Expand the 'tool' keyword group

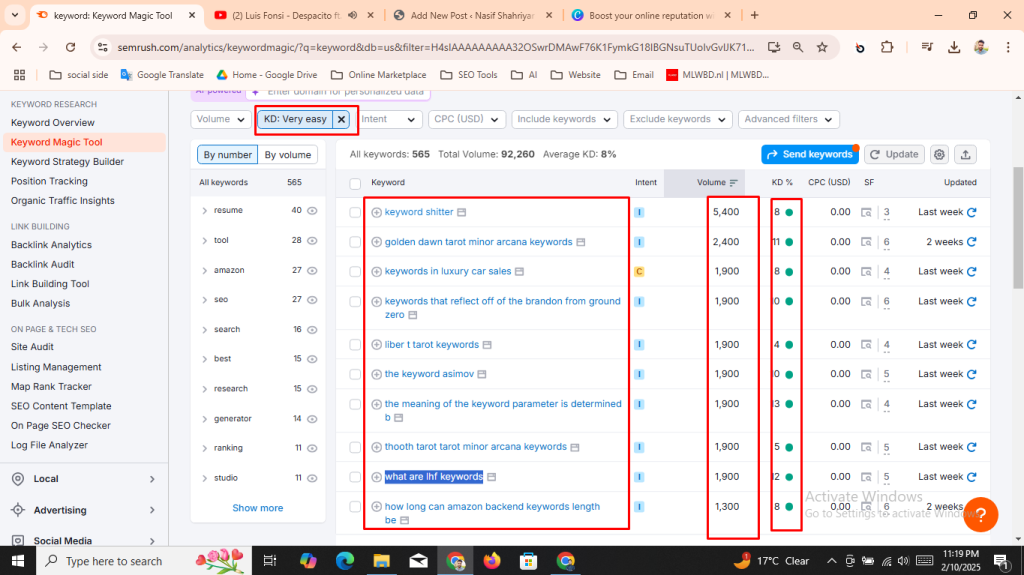(204, 240)
